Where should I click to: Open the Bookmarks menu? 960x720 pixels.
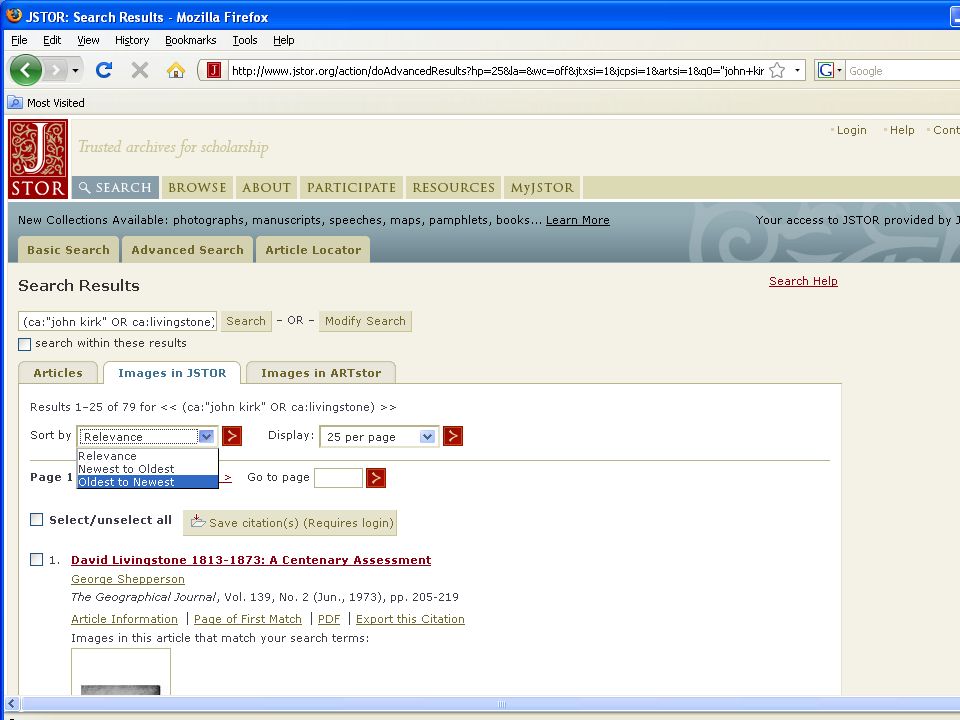pyautogui.click(x=190, y=40)
